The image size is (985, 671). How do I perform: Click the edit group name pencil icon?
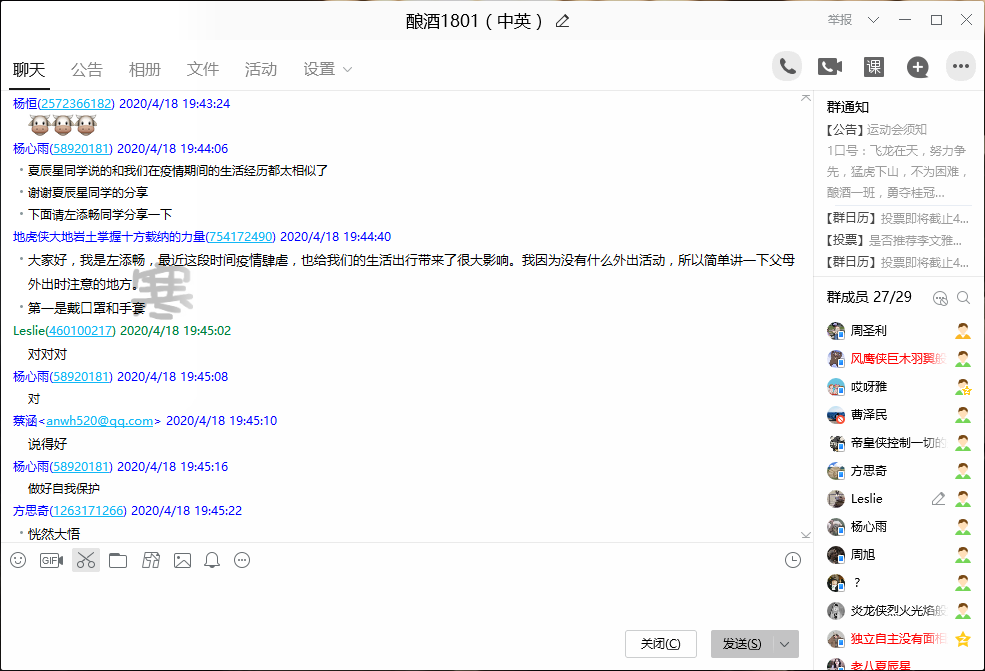[x=562, y=21]
